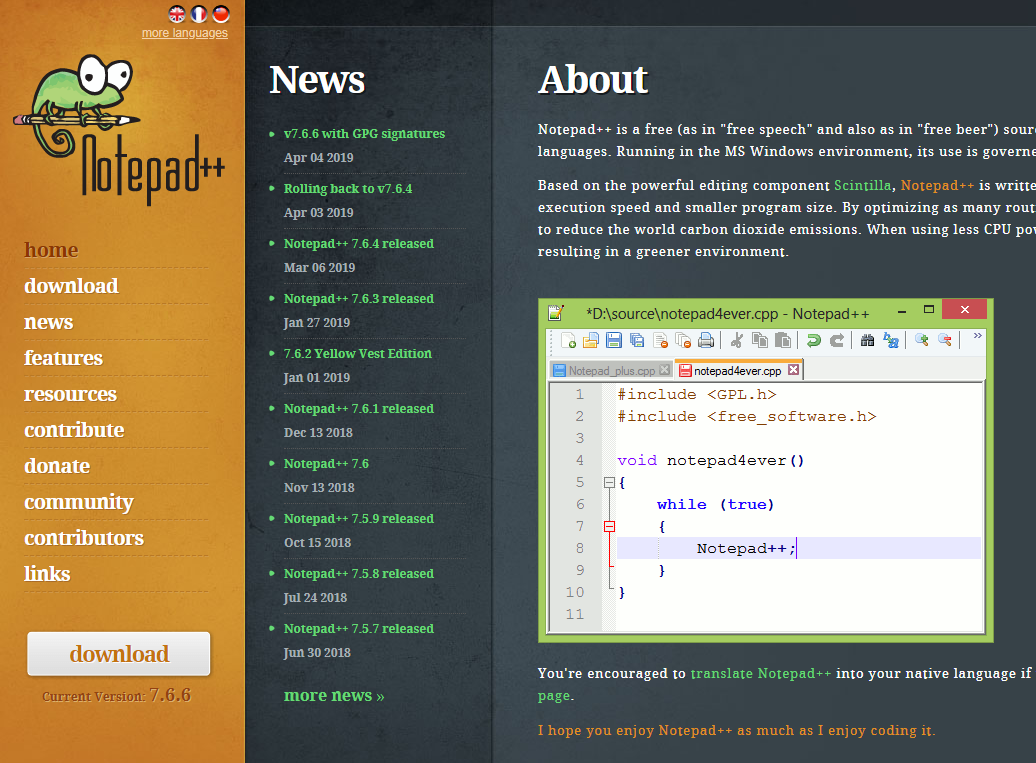
Task: Switch to the Notepad_plus.cpp tab
Action: [611, 371]
